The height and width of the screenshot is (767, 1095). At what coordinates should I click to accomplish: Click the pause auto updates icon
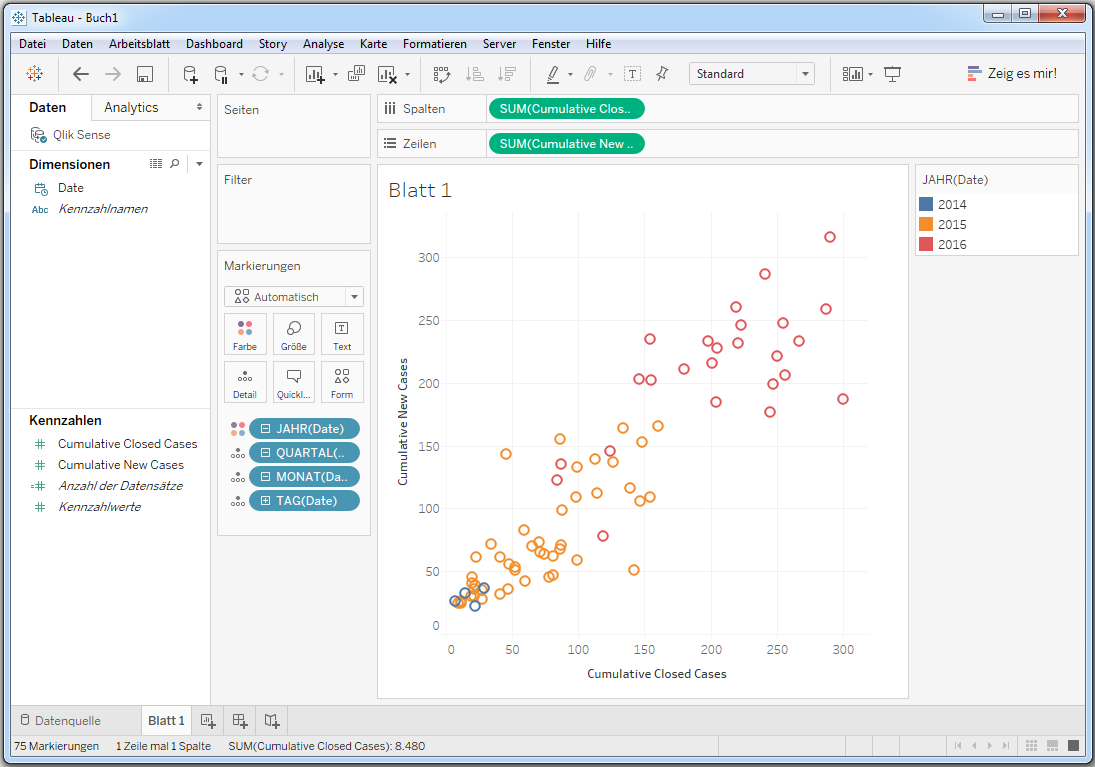(x=221, y=74)
